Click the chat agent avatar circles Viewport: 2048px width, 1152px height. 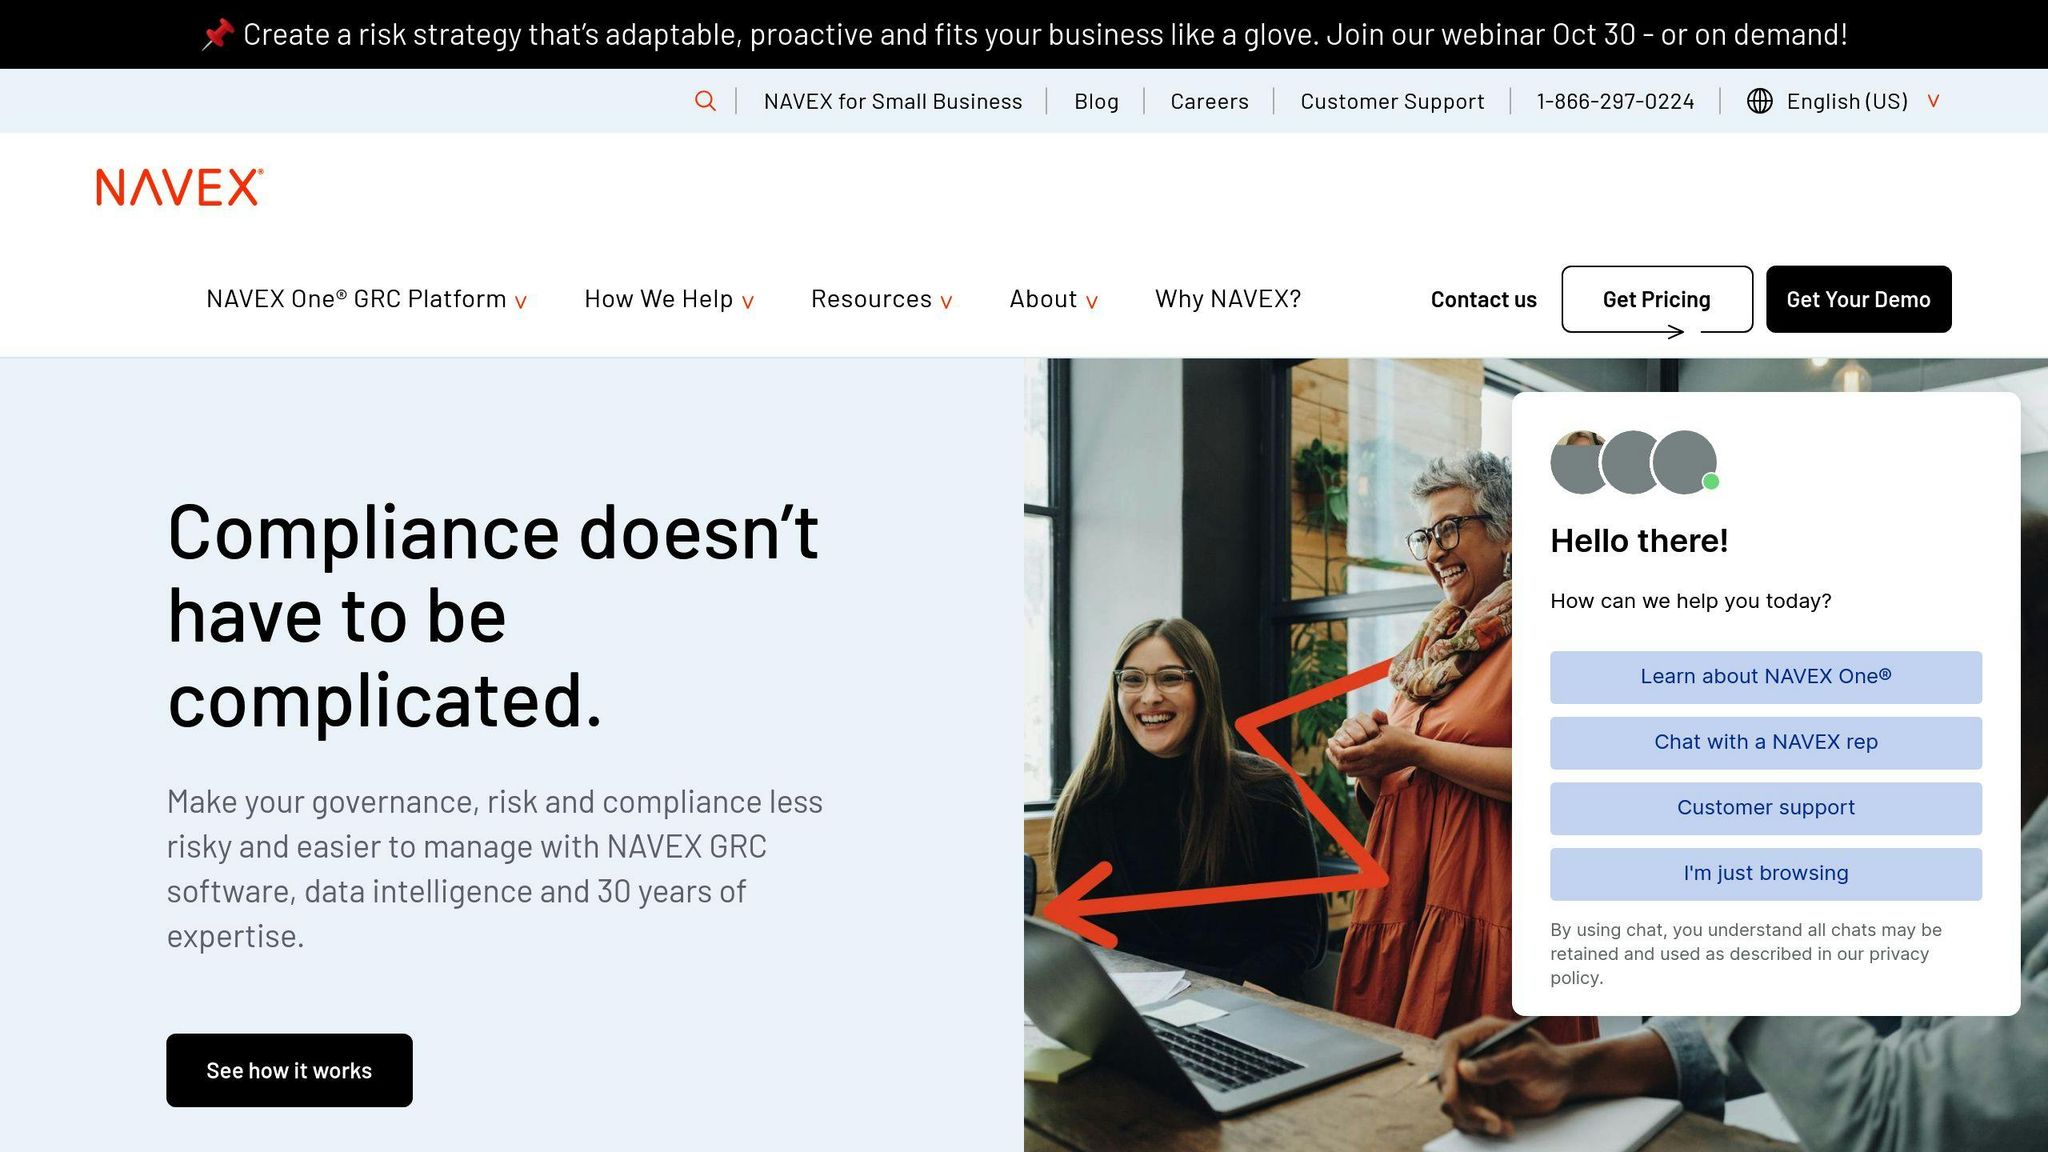[x=1629, y=461]
